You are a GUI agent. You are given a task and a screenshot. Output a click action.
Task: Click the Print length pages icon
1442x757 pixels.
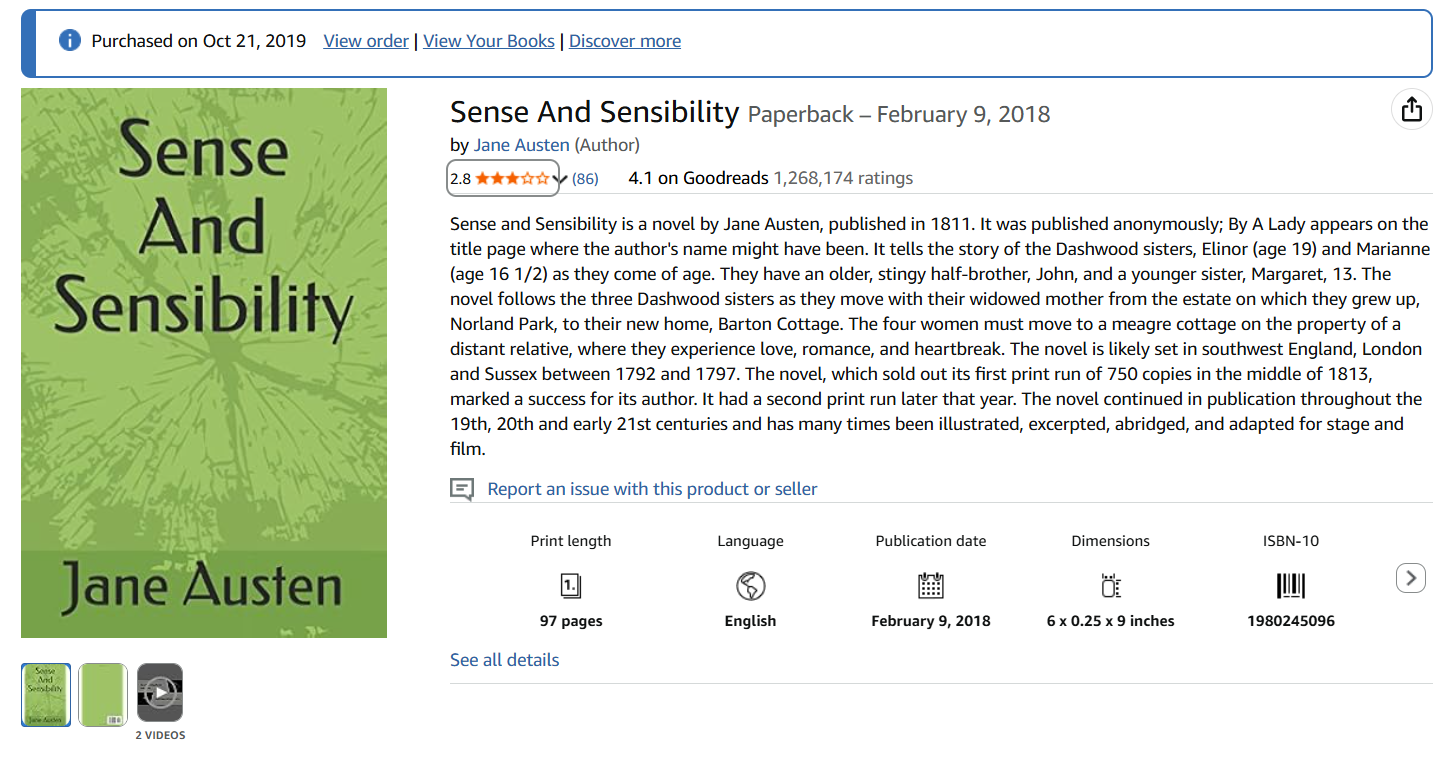(x=571, y=585)
